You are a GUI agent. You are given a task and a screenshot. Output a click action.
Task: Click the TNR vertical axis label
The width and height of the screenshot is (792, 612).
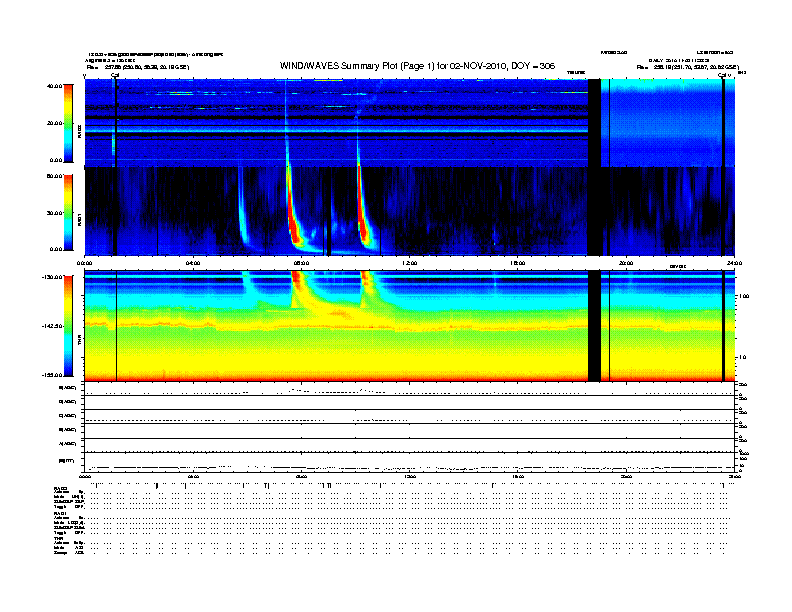(x=79, y=341)
